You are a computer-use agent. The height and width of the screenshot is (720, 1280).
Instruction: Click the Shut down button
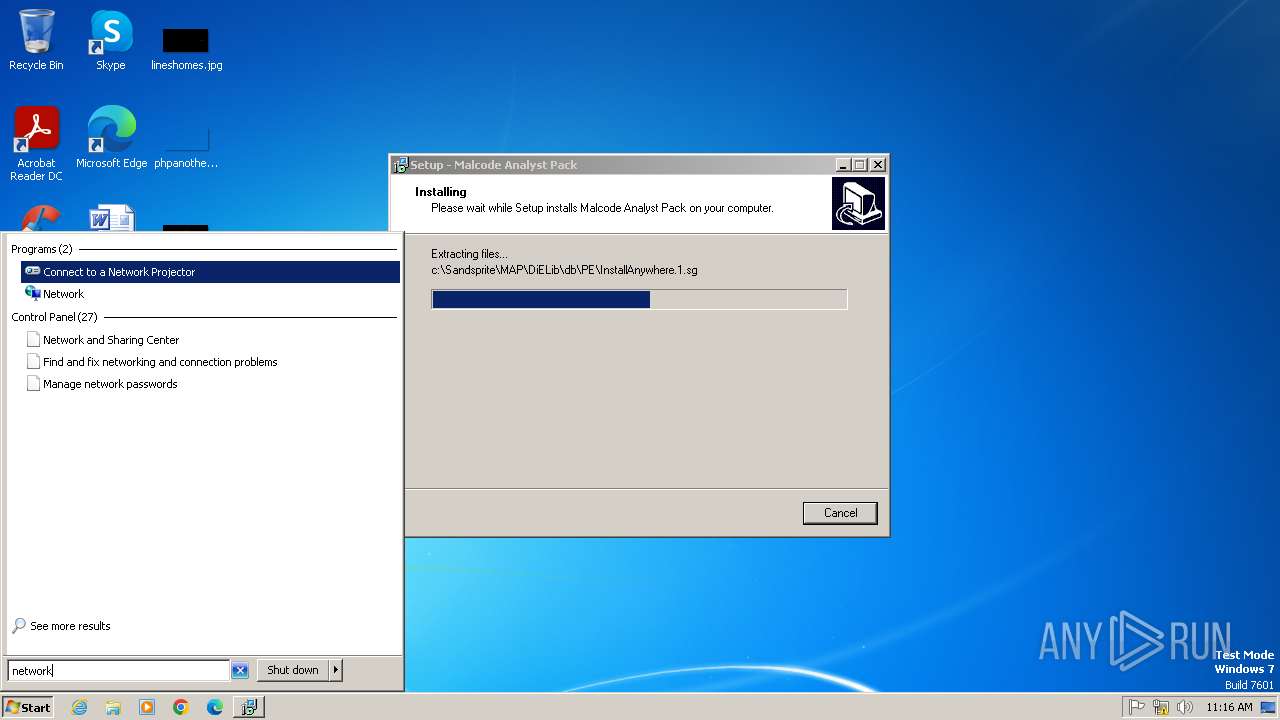[x=293, y=670]
